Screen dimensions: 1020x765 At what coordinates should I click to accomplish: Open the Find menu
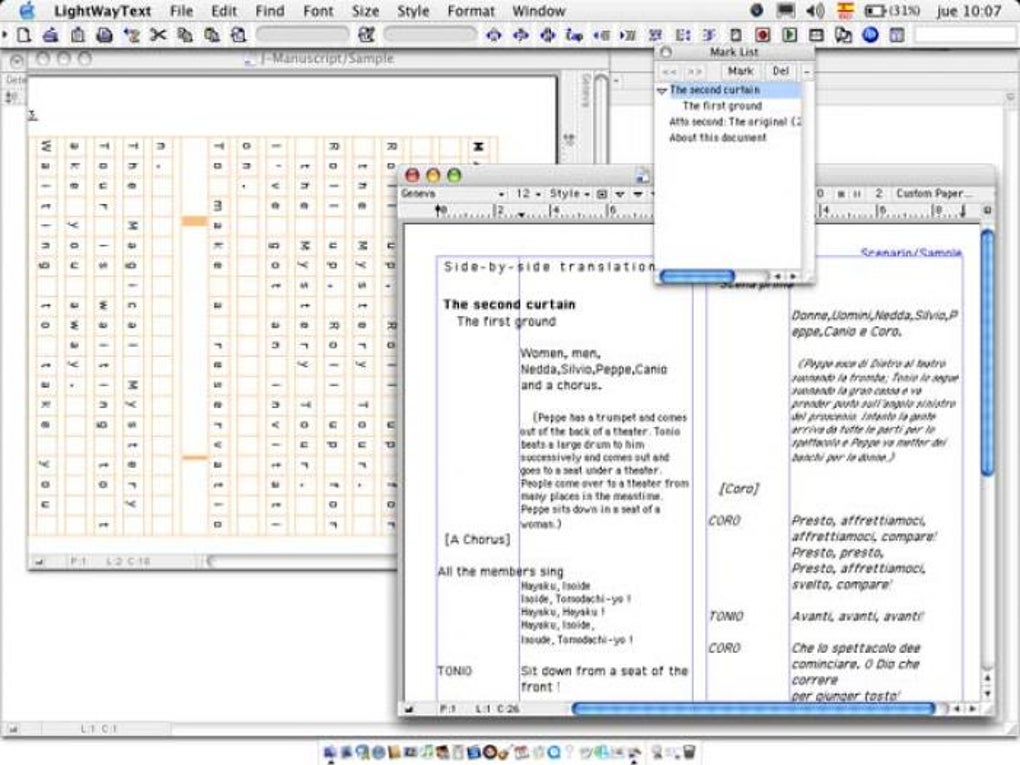(x=269, y=11)
